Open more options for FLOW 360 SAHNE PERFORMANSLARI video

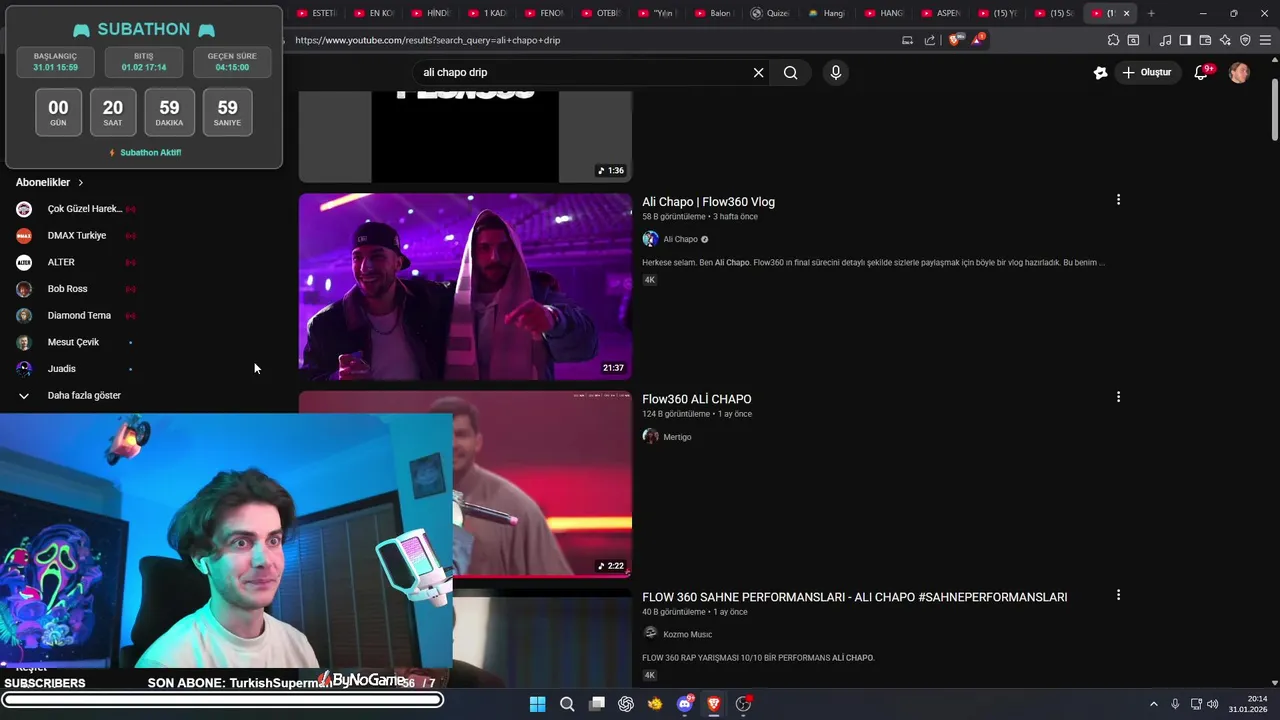[x=1118, y=595]
